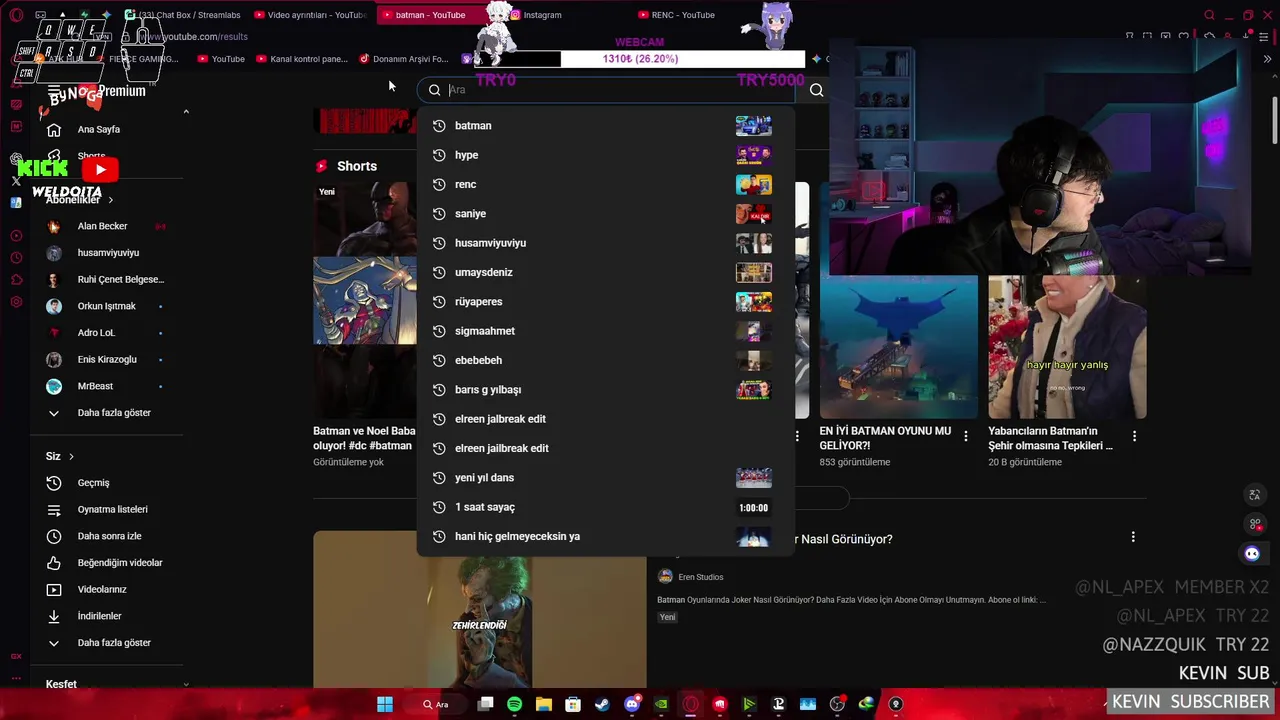Viewport: 1280px width, 720px height.
Task: Open Microsoft Store from taskbar
Action: [573, 704]
